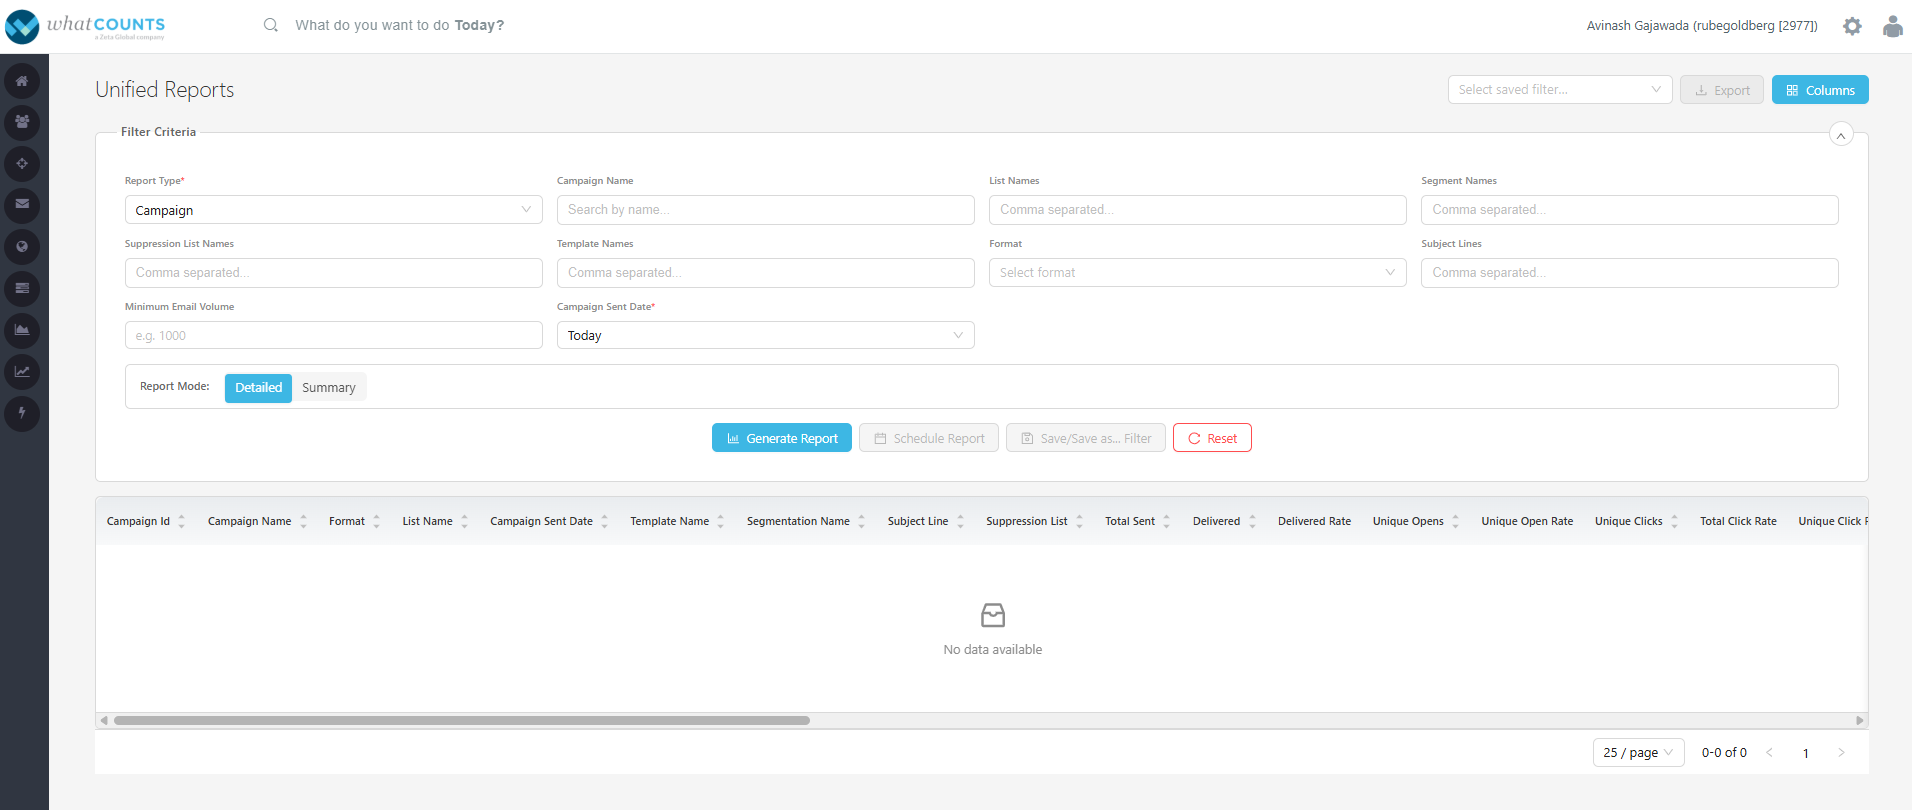Image resolution: width=1912 pixels, height=810 pixels.
Task: Open settings gear icon in header
Action: point(1852,27)
